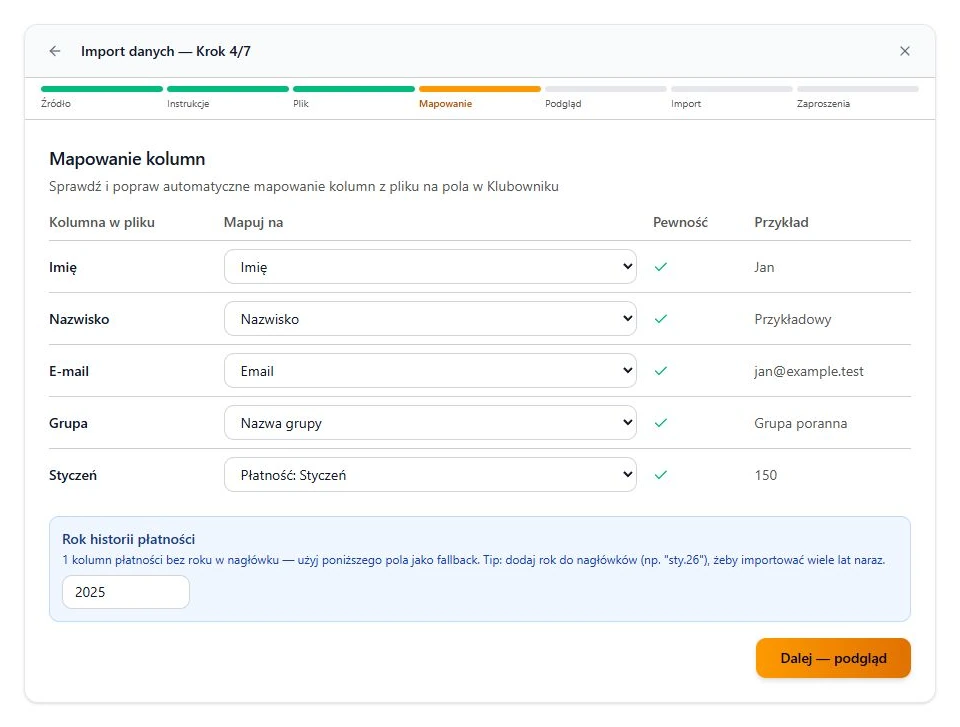Click the Import danych — Krok 4/7 title

pyautogui.click(x=165, y=51)
